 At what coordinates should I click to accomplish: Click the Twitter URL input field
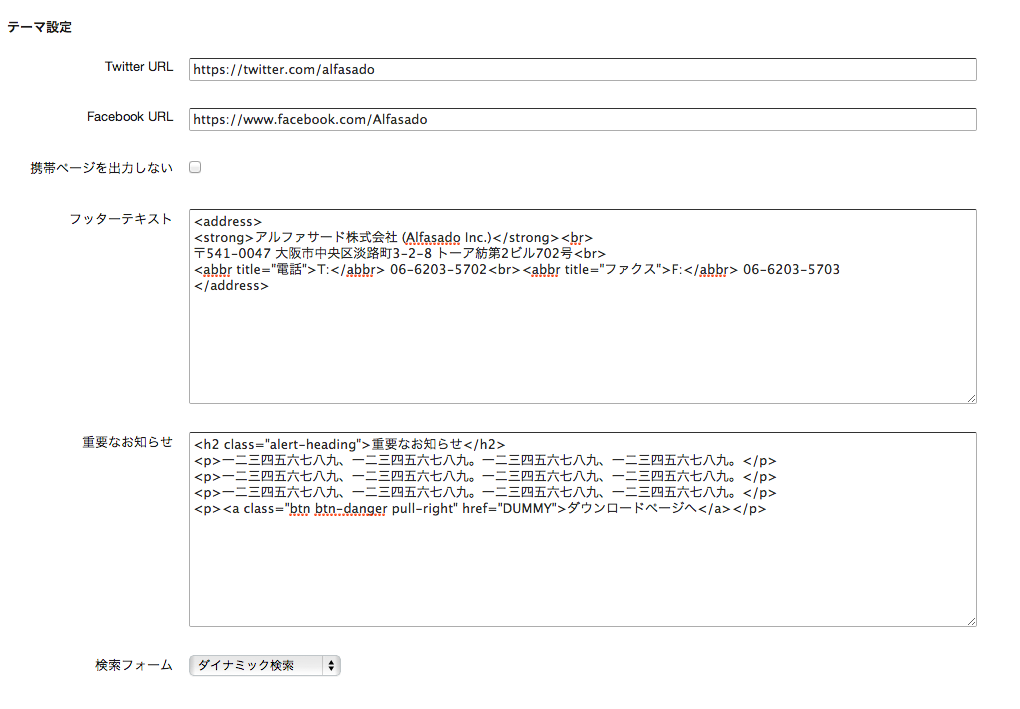[x=582, y=70]
